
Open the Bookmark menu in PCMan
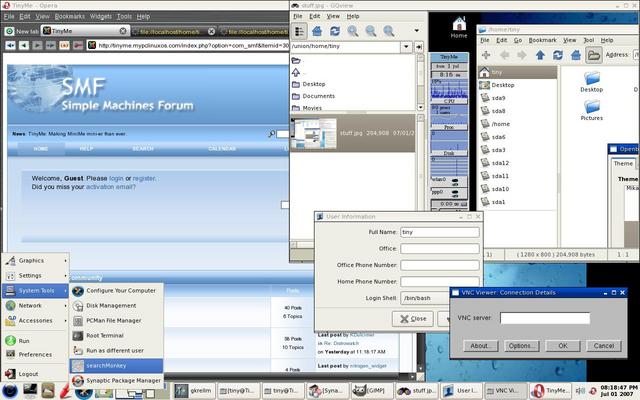542,40
